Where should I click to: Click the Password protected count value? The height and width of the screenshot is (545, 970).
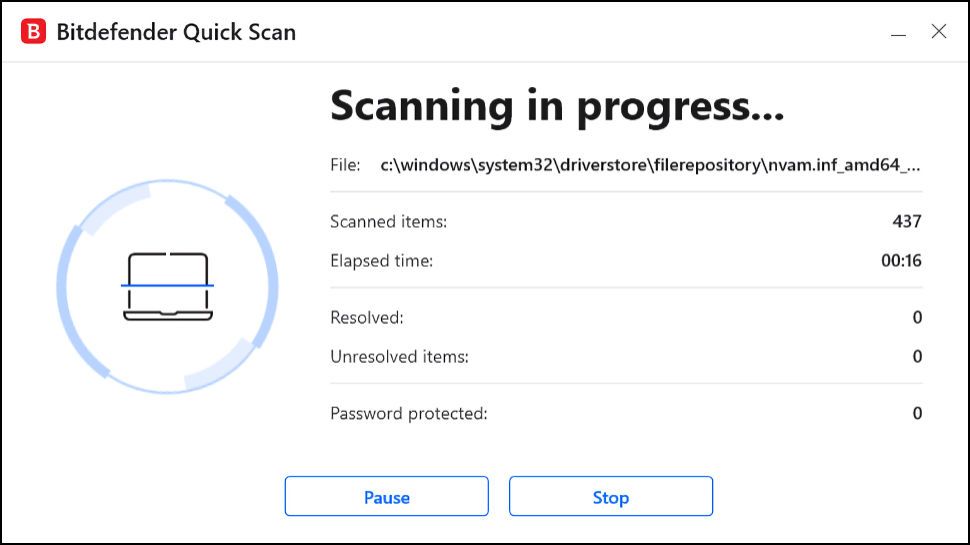pyautogui.click(x=917, y=413)
